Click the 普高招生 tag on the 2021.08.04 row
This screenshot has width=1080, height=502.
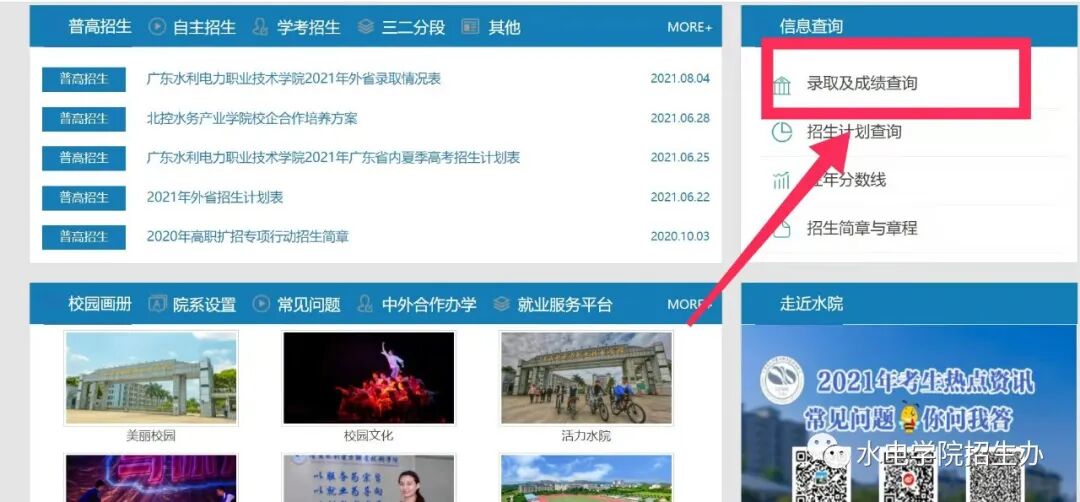(84, 79)
